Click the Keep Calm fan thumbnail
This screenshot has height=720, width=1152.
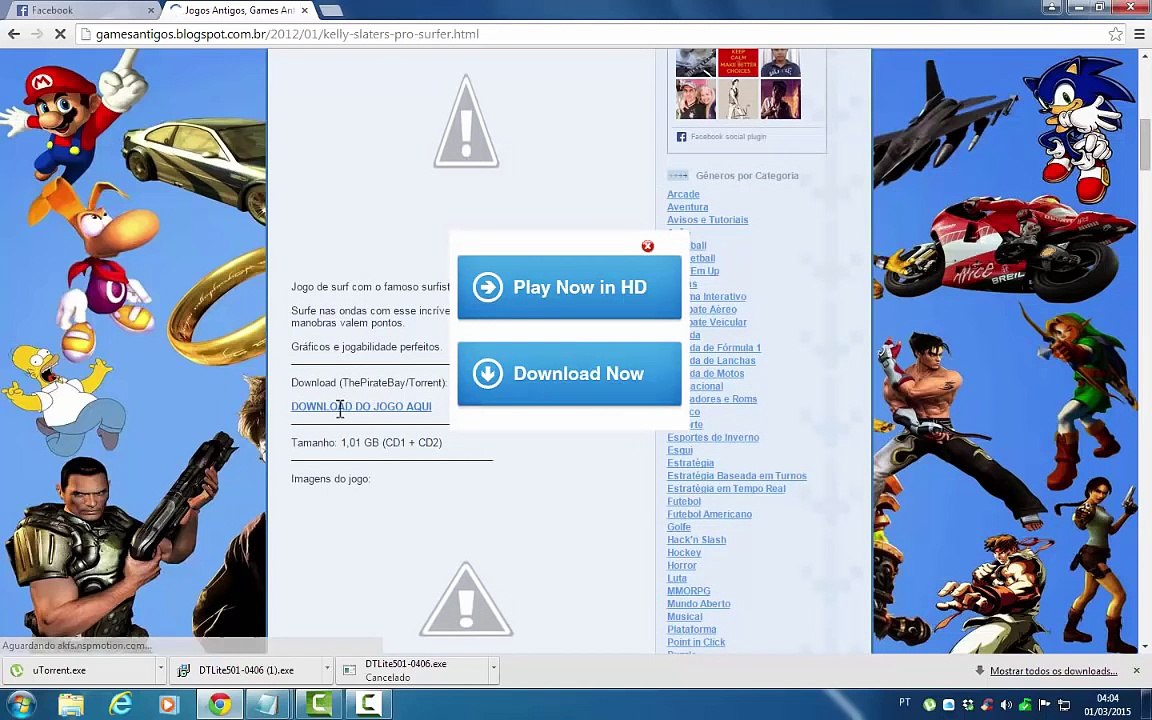coord(738,62)
